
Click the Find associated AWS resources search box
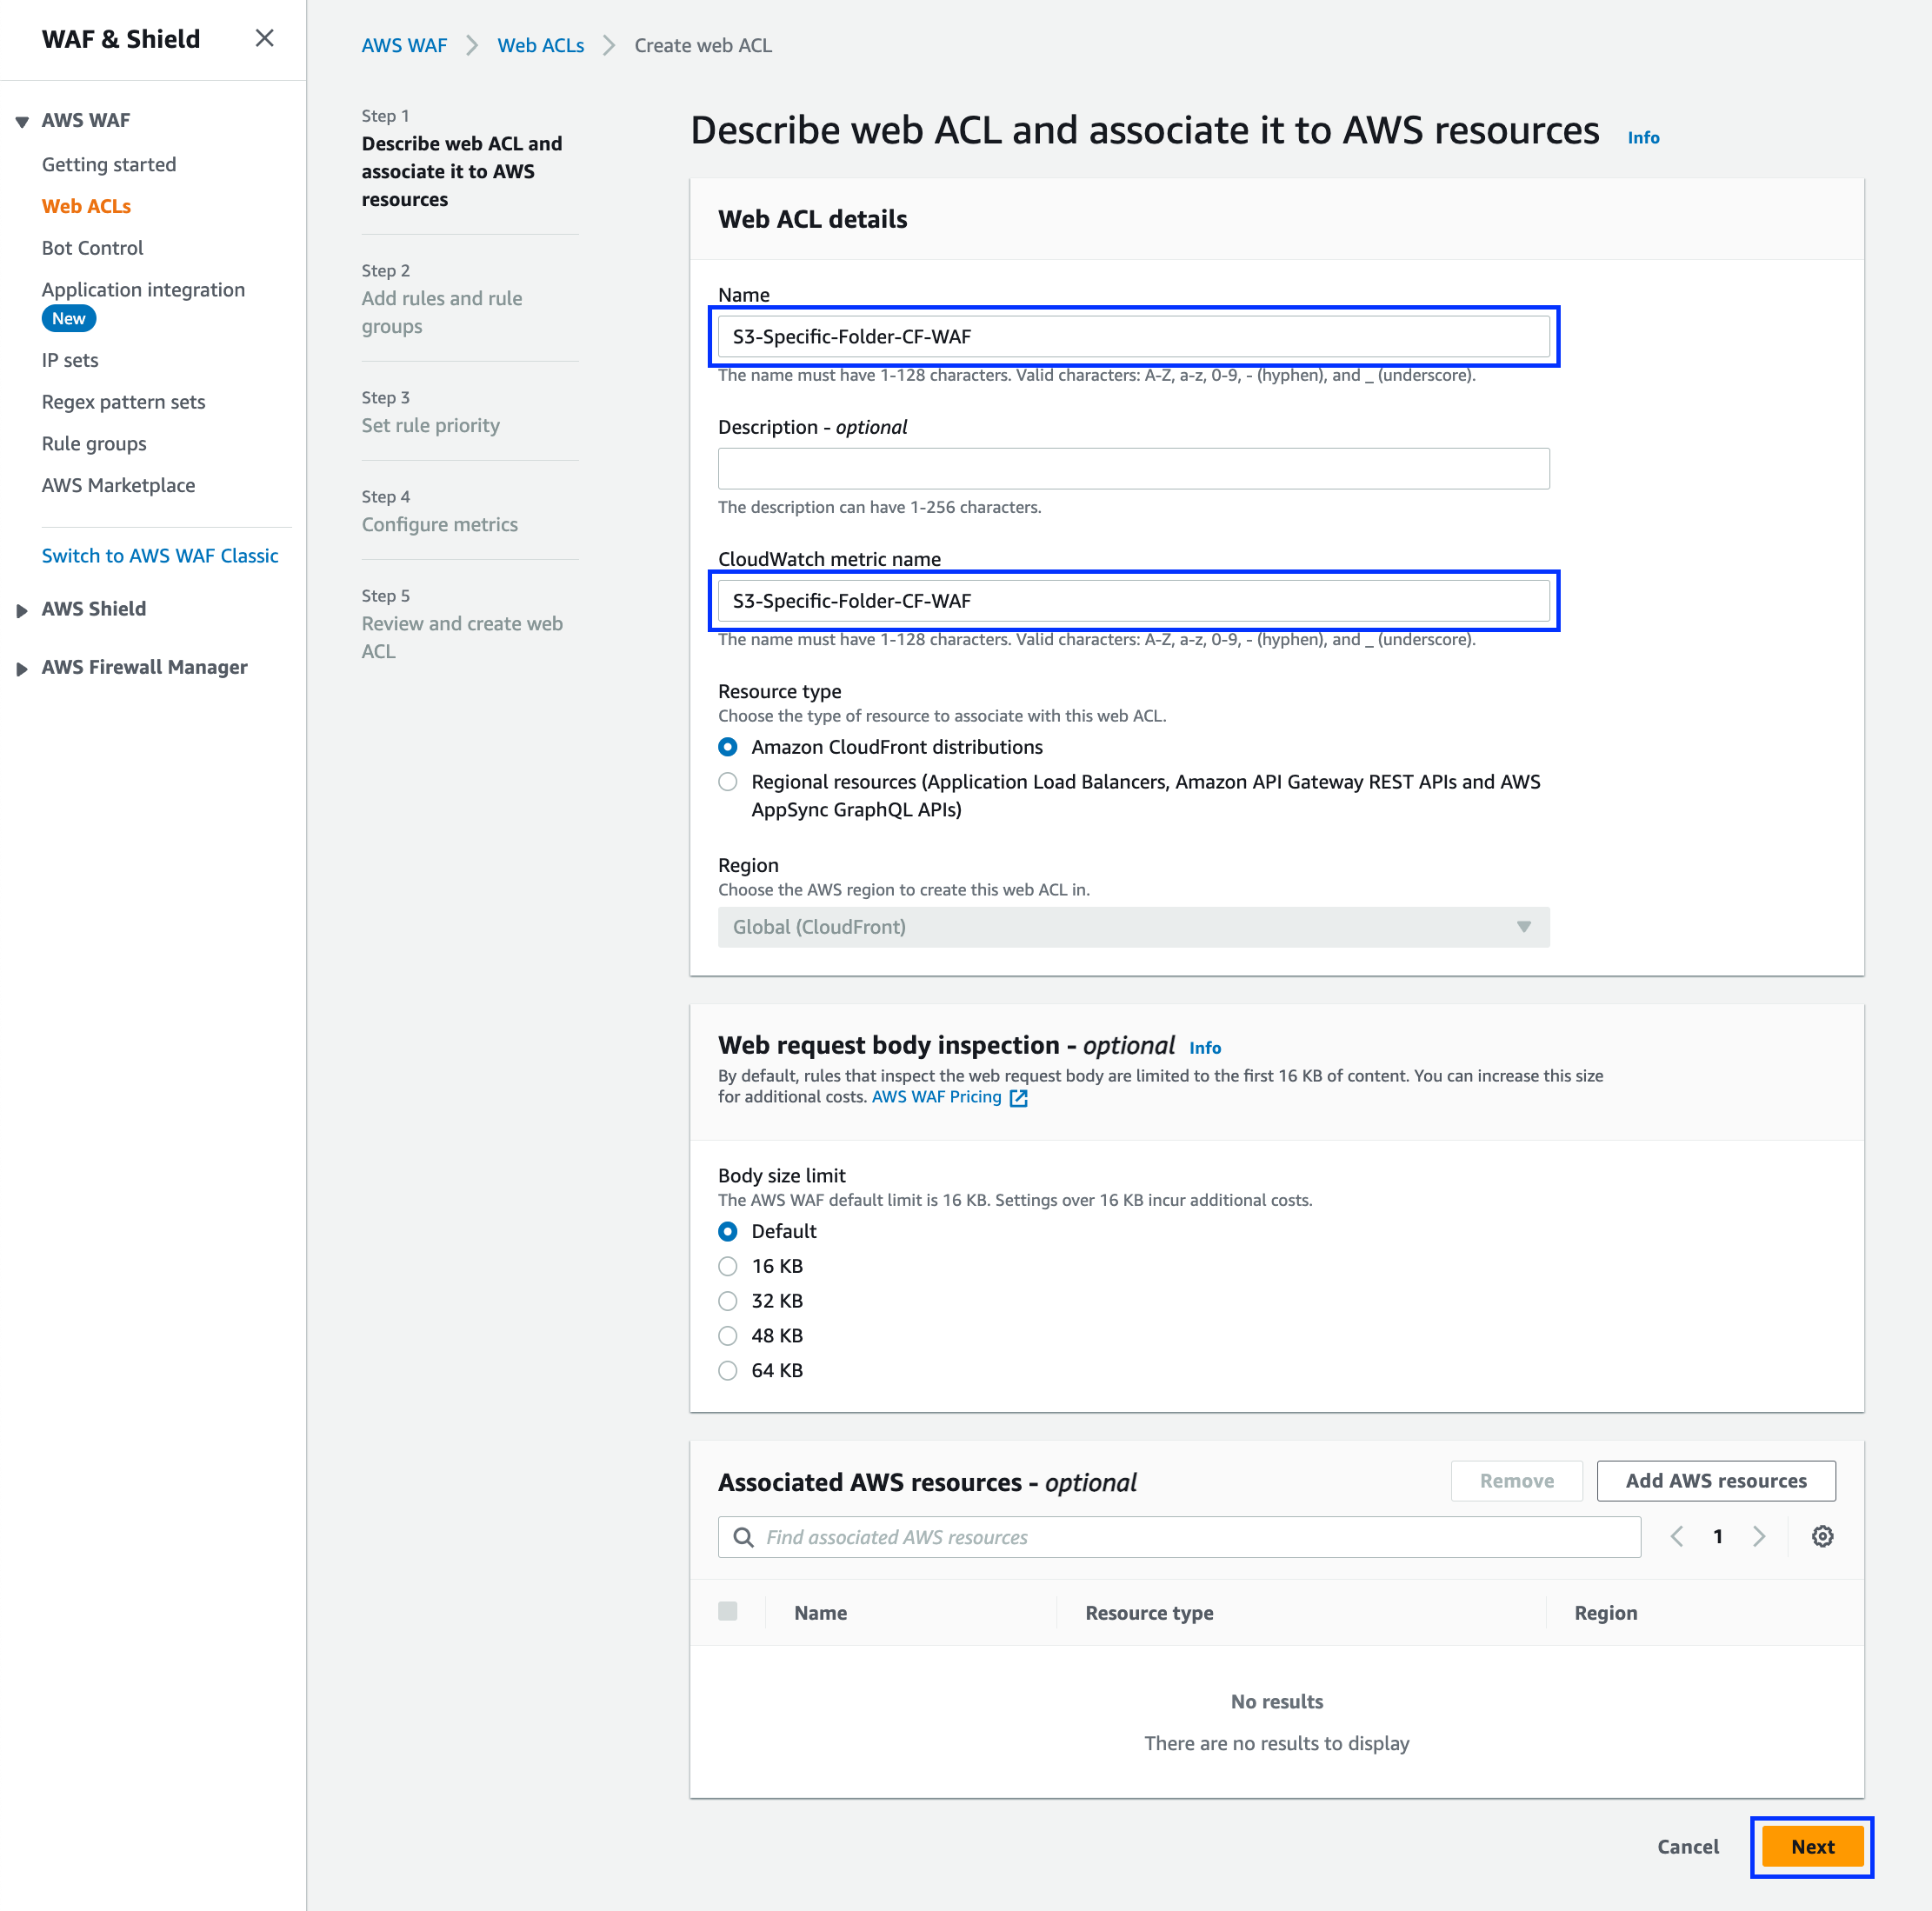pyautogui.click(x=1179, y=1537)
